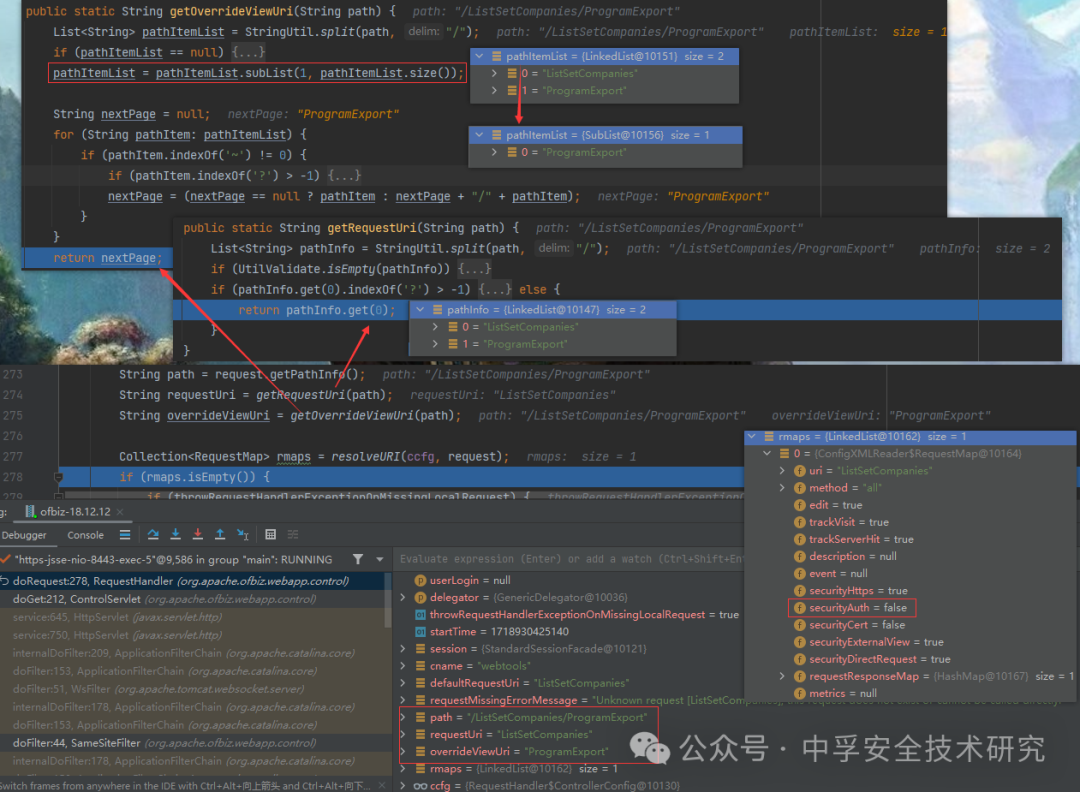Expand the method = "all" field
The width and height of the screenshot is (1080, 792).
point(782,488)
